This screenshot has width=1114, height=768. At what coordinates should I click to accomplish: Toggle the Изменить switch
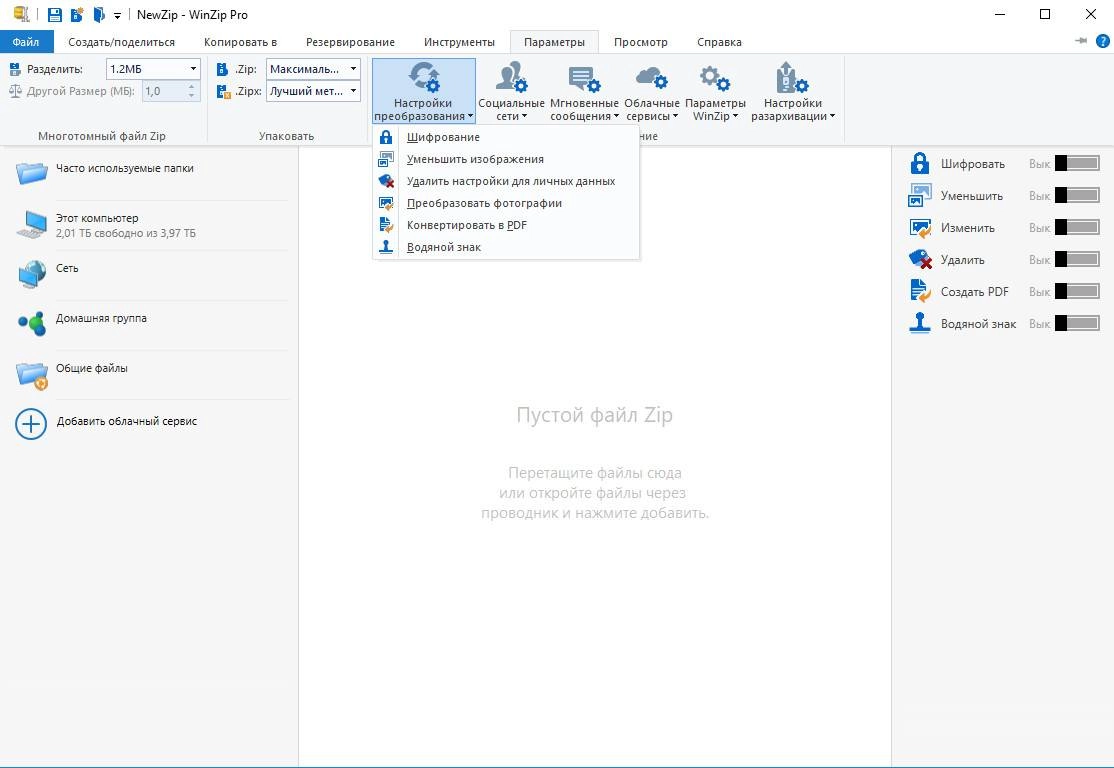[x=1077, y=227]
